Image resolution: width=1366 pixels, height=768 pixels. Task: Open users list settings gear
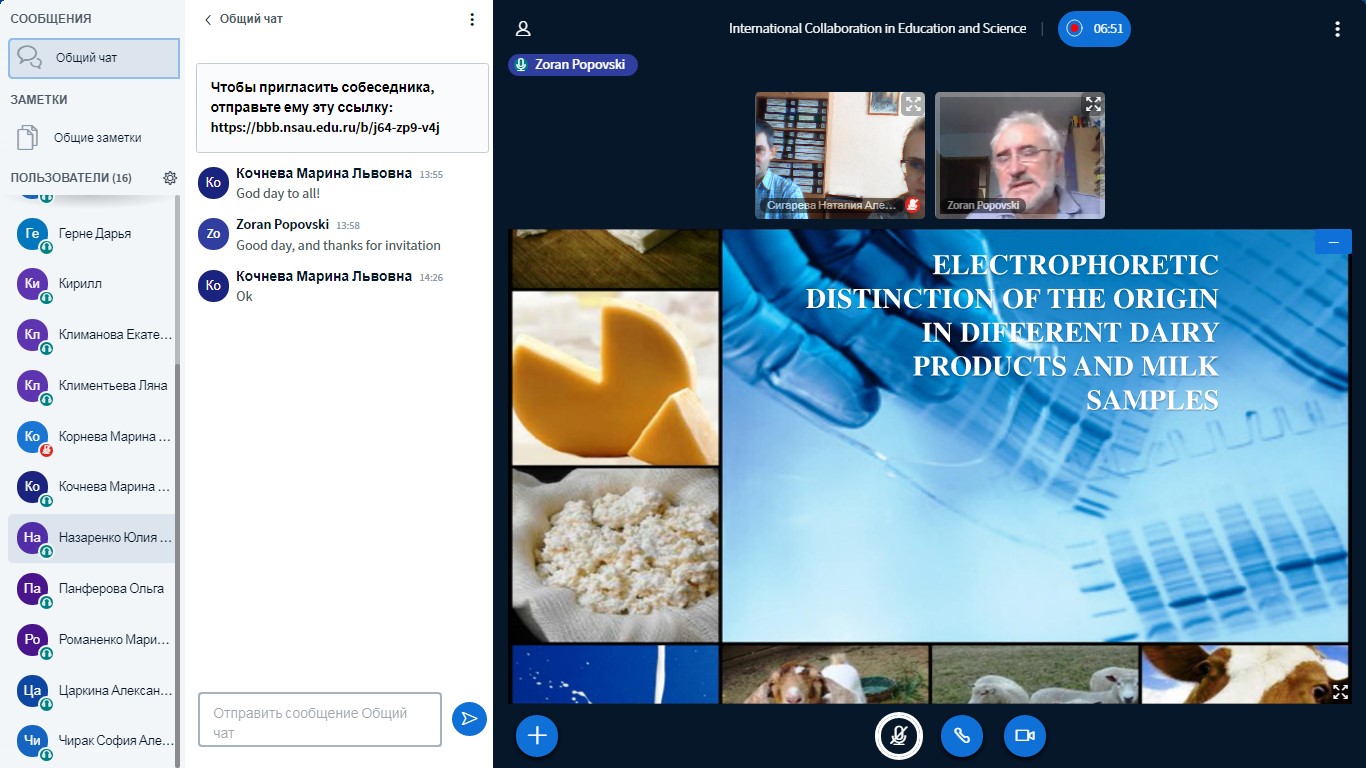point(170,178)
